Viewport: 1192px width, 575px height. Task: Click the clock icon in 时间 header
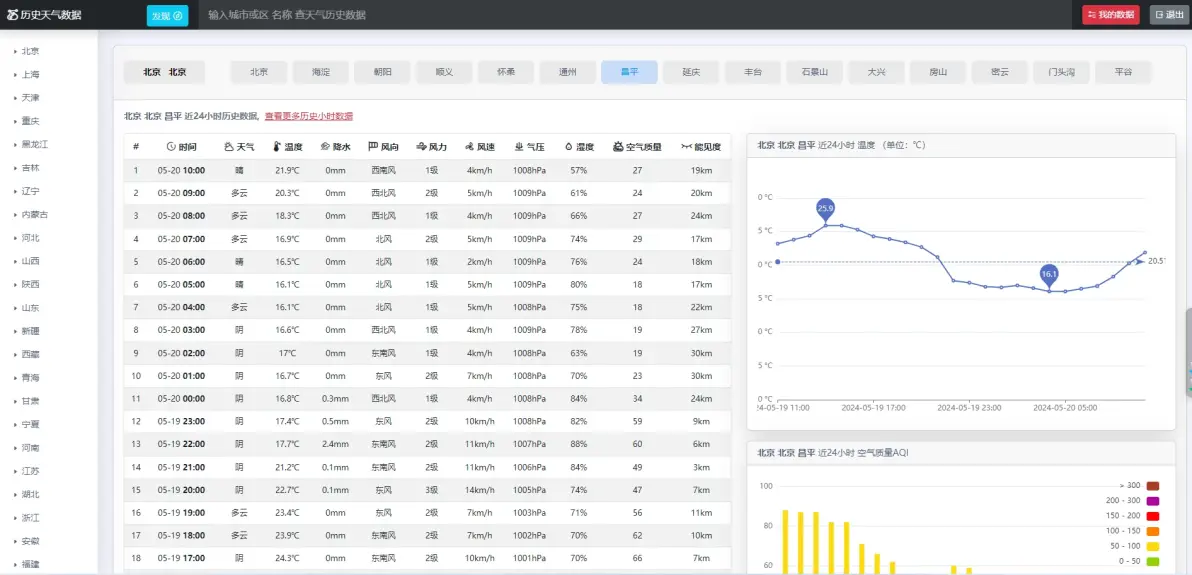click(x=171, y=147)
